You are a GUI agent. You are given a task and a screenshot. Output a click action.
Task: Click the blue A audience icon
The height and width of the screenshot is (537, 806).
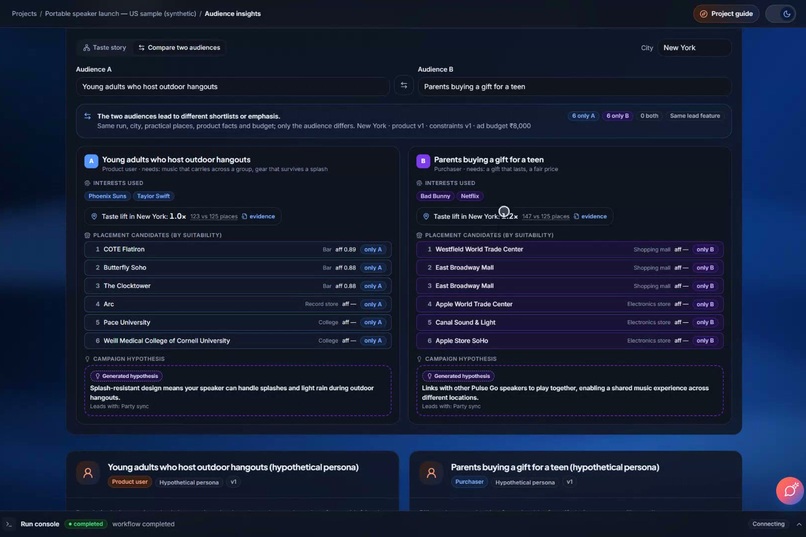tap(91, 161)
